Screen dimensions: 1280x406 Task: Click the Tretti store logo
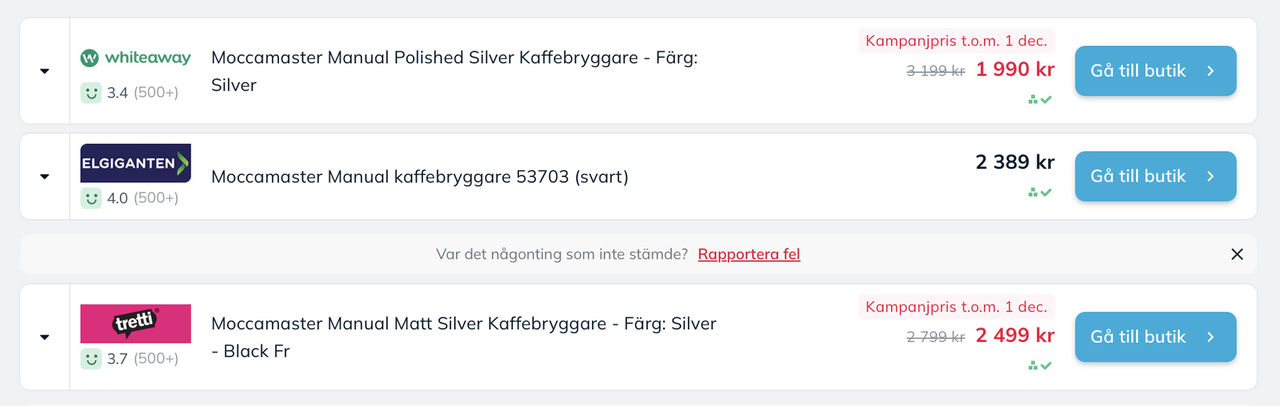click(x=135, y=323)
